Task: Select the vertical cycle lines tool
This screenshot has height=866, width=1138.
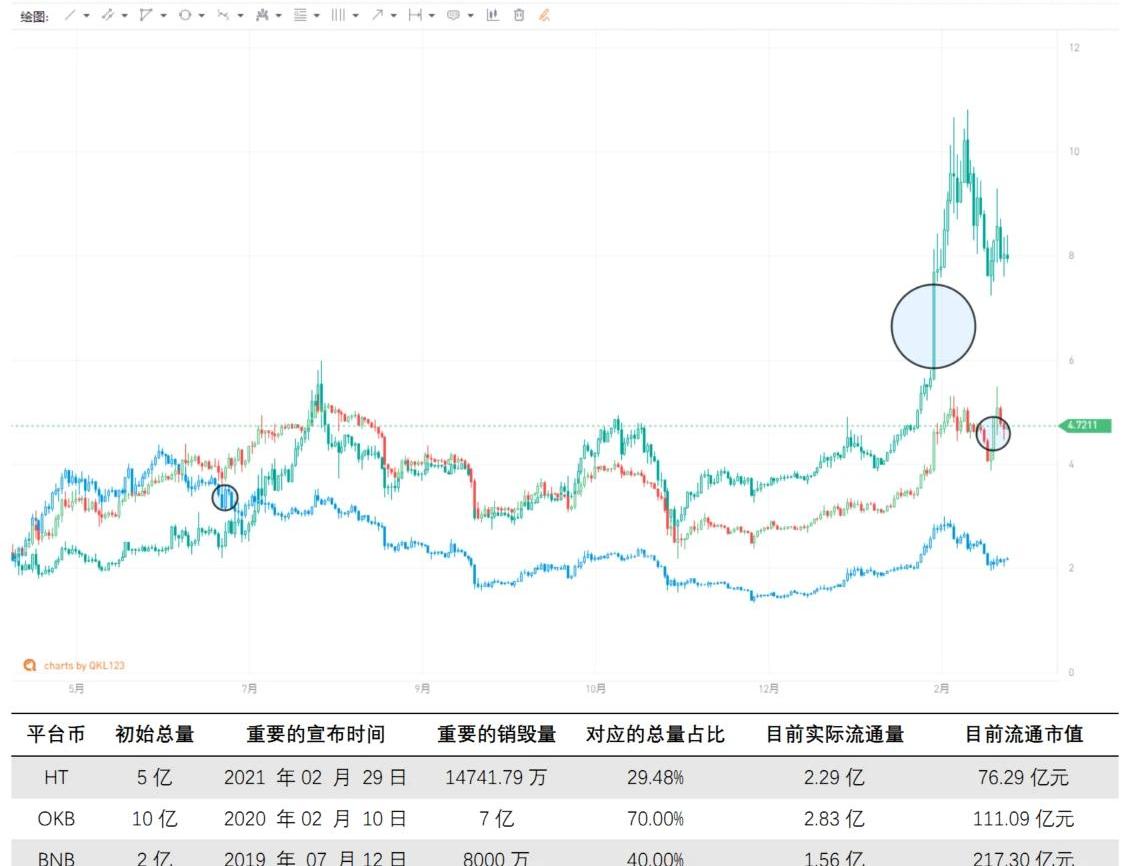Action: coord(338,15)
